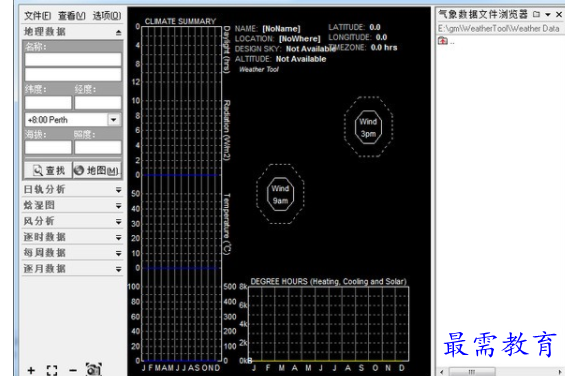Click the input field under the label right of 海拔
The image size is (565, 376).
point(98,147)
